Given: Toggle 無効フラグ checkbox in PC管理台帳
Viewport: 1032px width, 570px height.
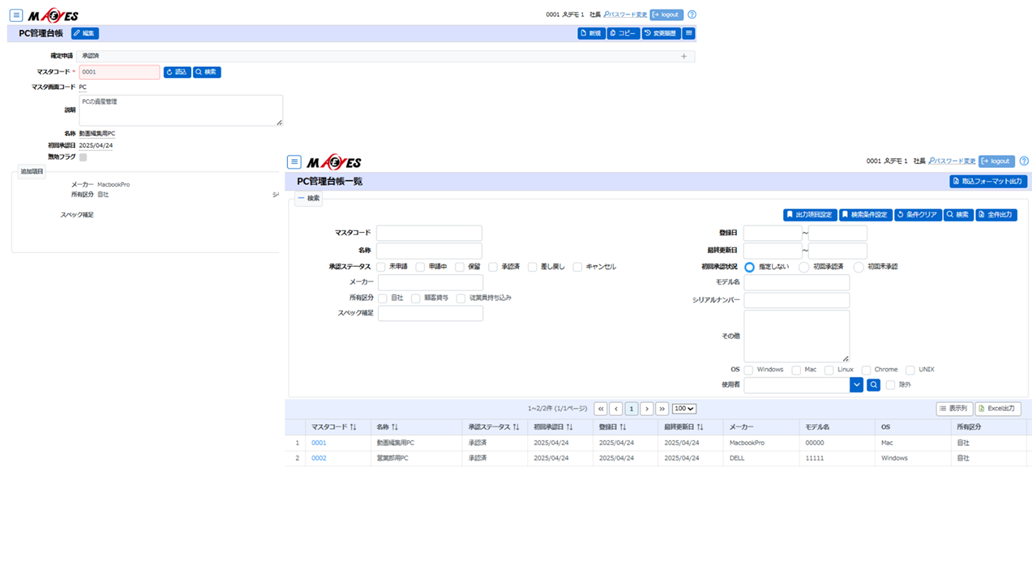Looking at the screenshot, I should [x=83, y=157].
